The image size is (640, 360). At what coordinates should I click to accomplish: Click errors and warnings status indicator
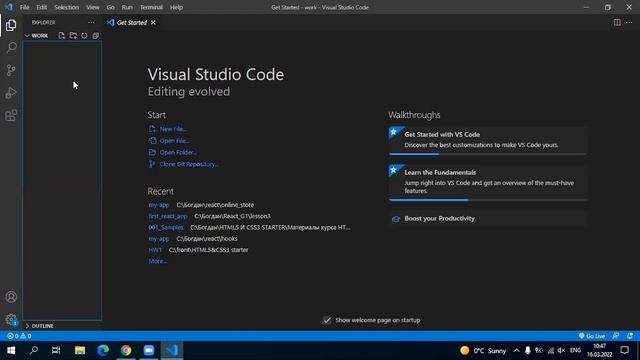[19, 336]
